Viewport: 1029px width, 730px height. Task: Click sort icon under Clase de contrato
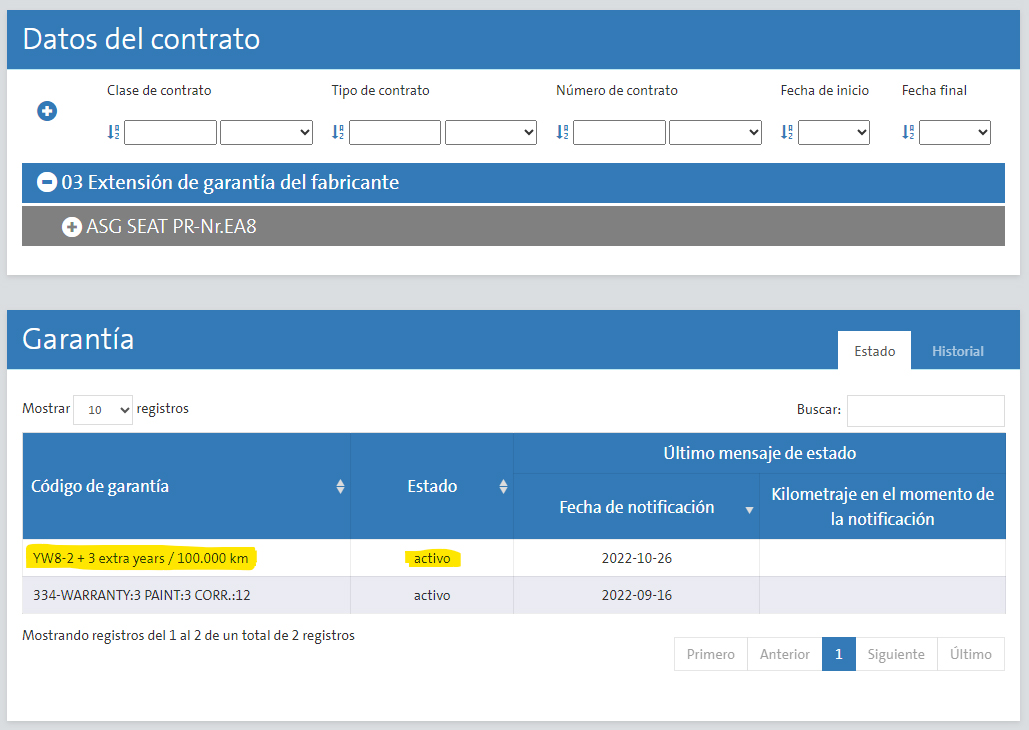(113, 132)
